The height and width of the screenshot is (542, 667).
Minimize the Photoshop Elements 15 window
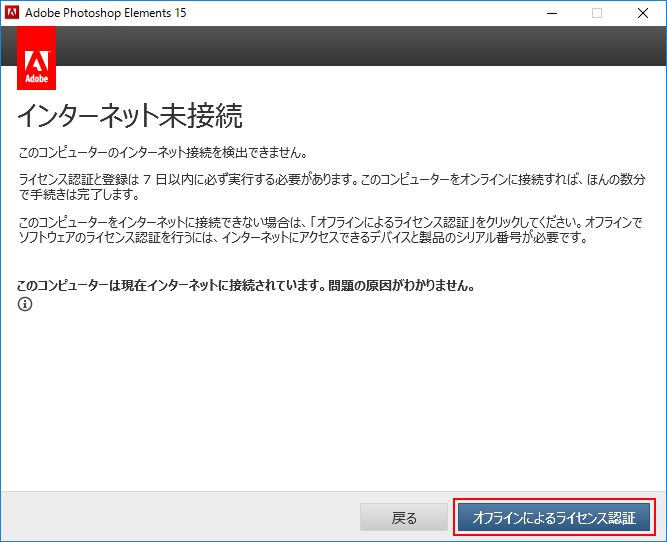[x=552, y=13]
